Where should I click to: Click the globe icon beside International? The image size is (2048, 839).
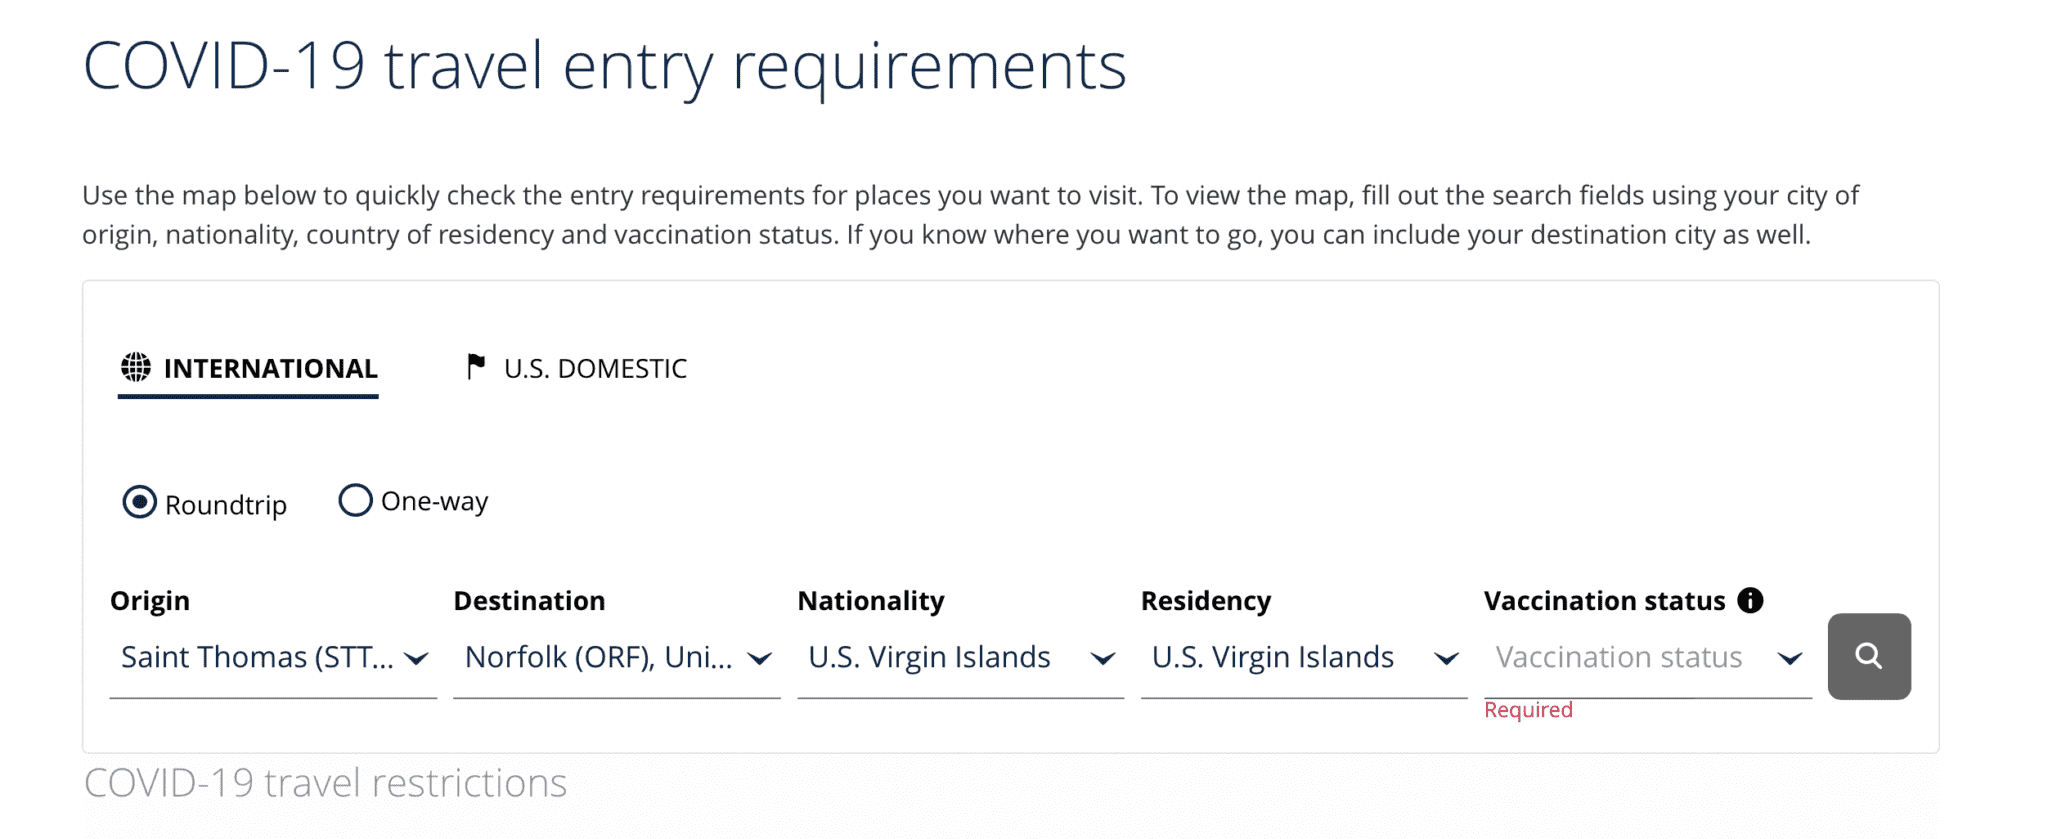pos(136,367)
